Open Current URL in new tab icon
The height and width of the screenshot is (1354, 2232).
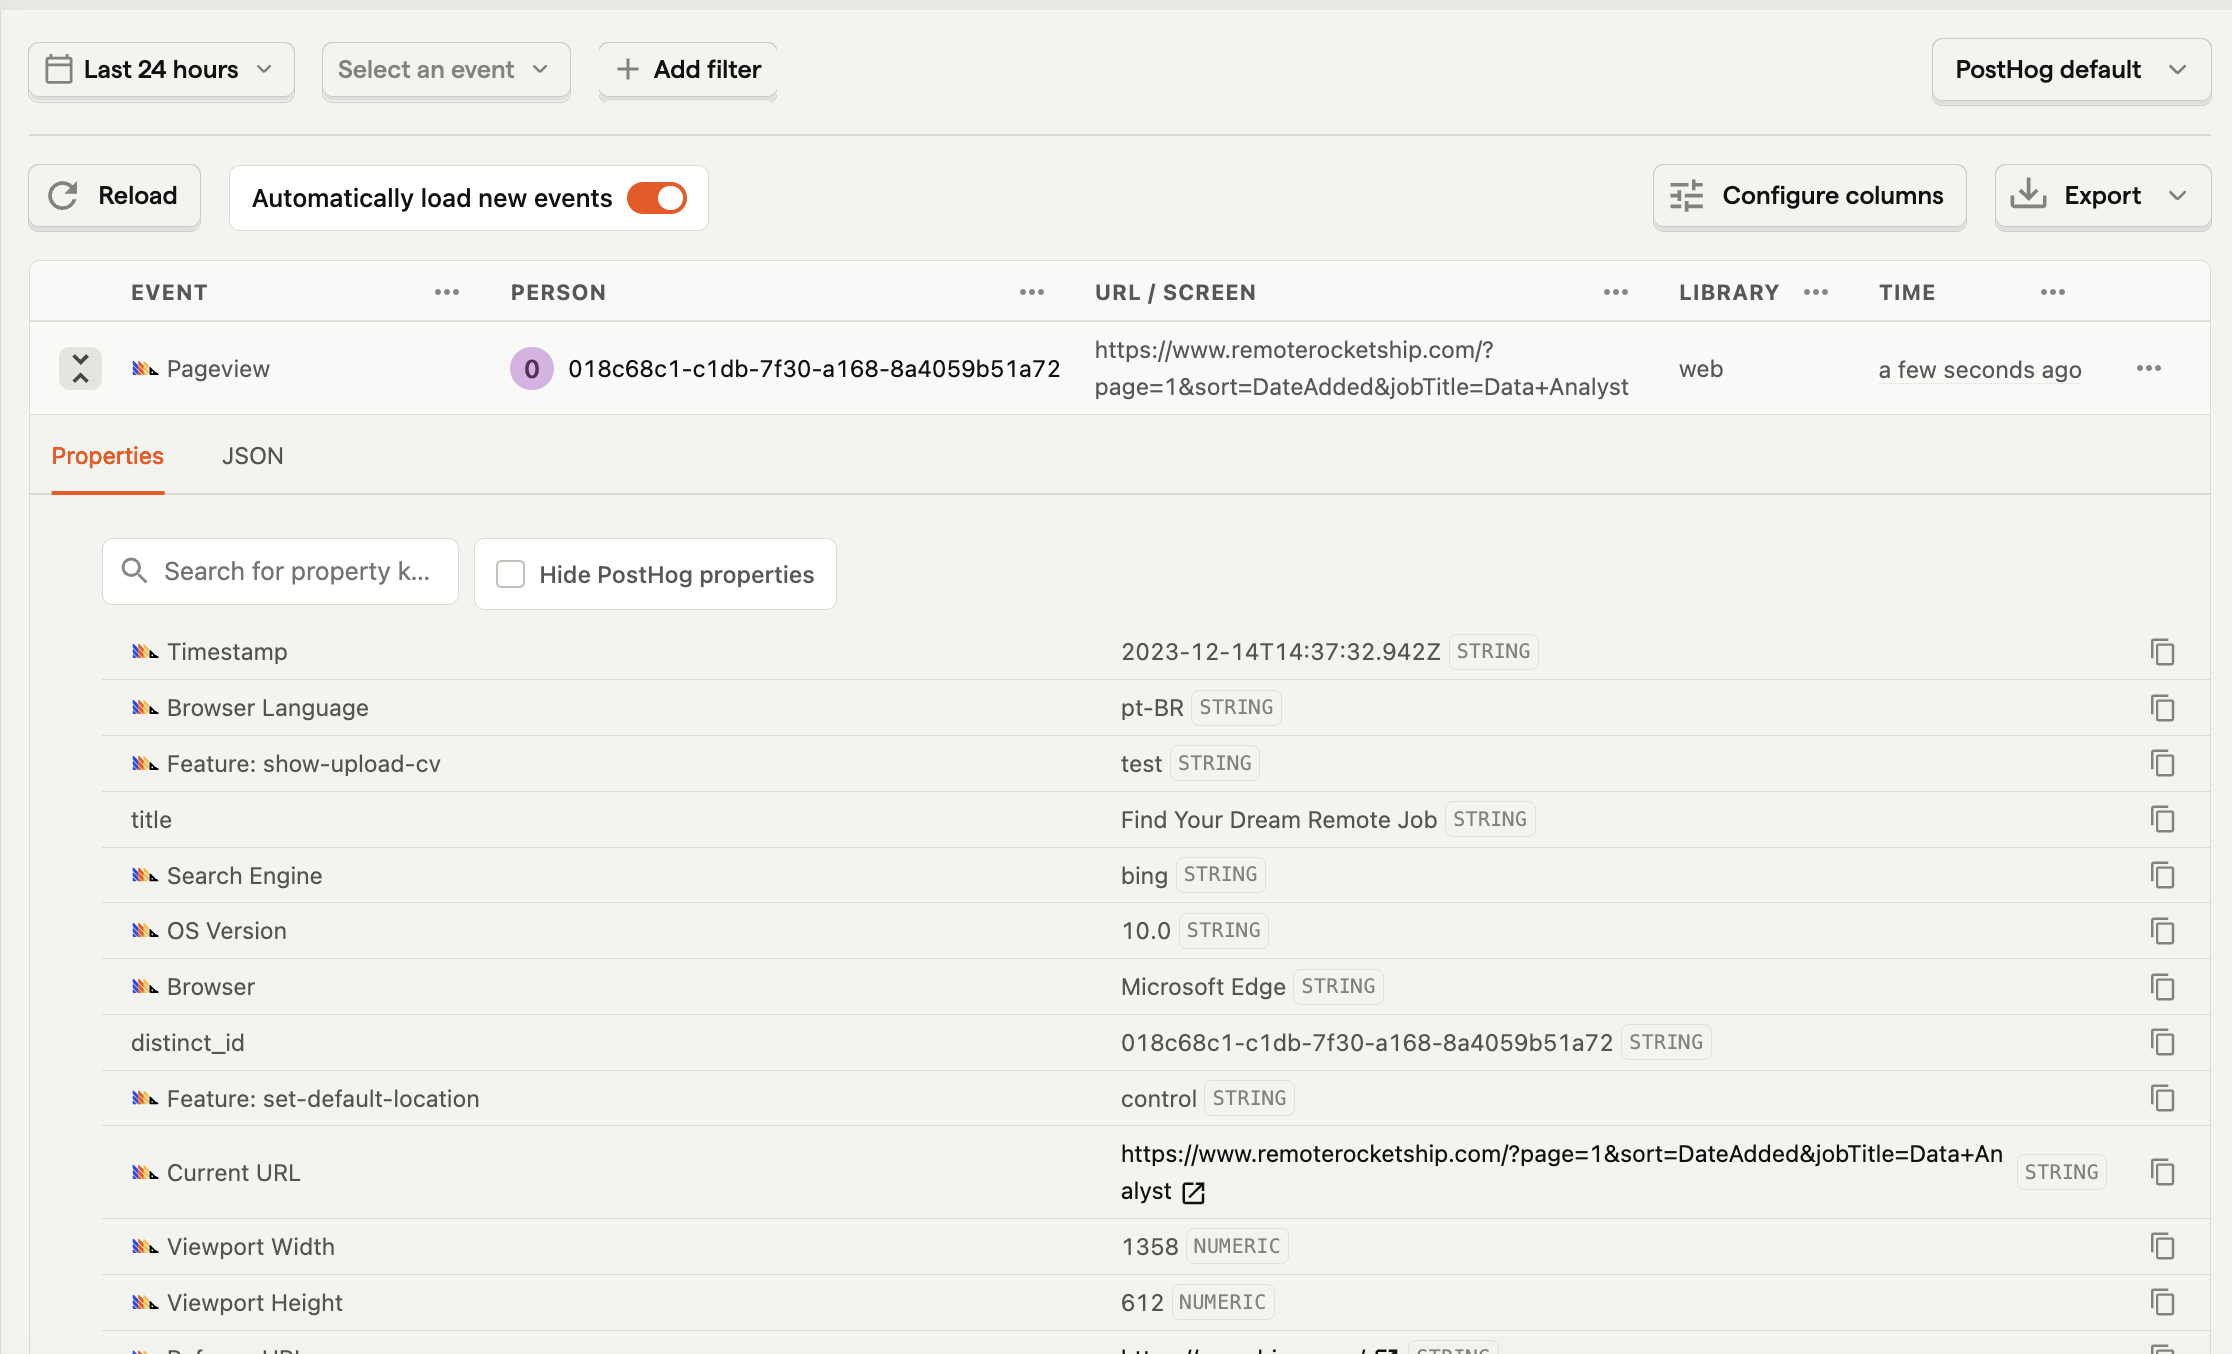coord(1193,1192)
